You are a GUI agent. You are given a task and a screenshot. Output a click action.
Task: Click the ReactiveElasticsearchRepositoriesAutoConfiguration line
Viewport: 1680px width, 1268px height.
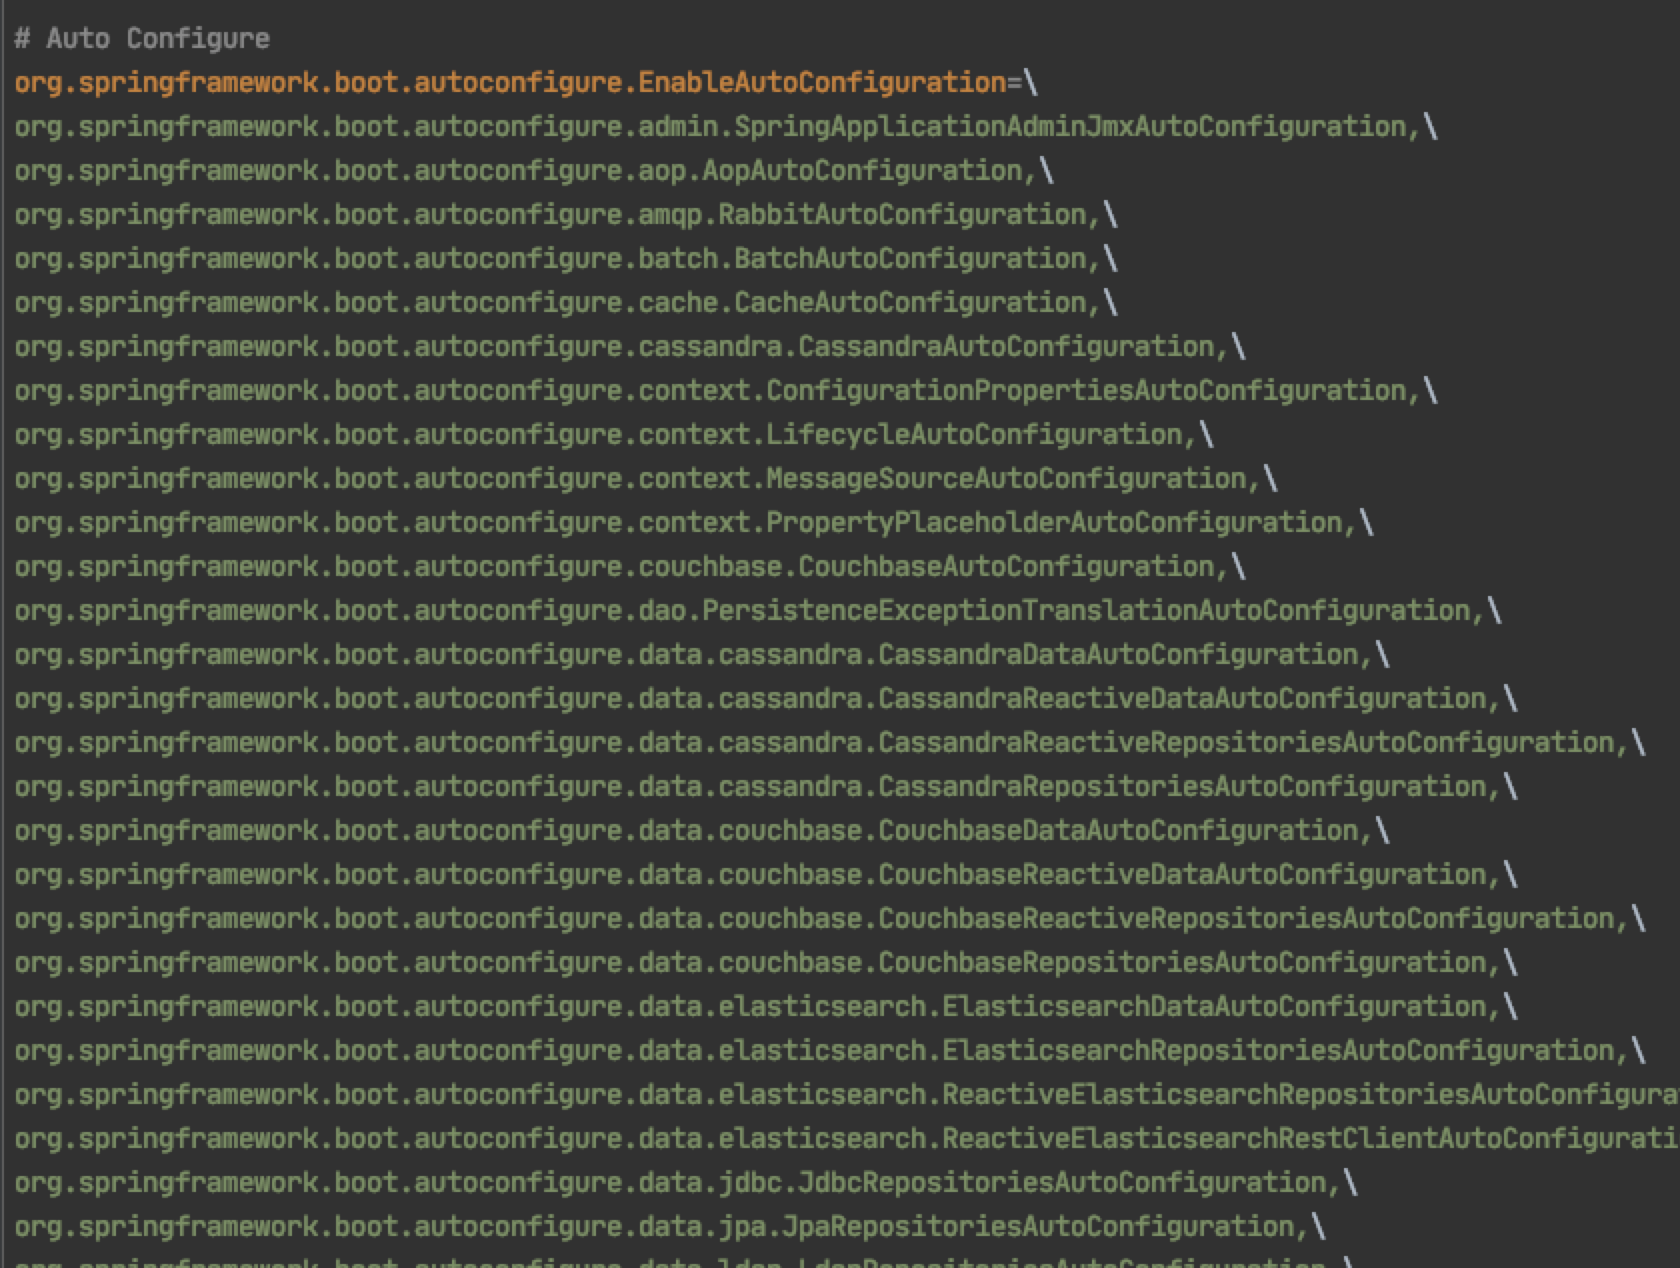click(x=847, y=1095)
